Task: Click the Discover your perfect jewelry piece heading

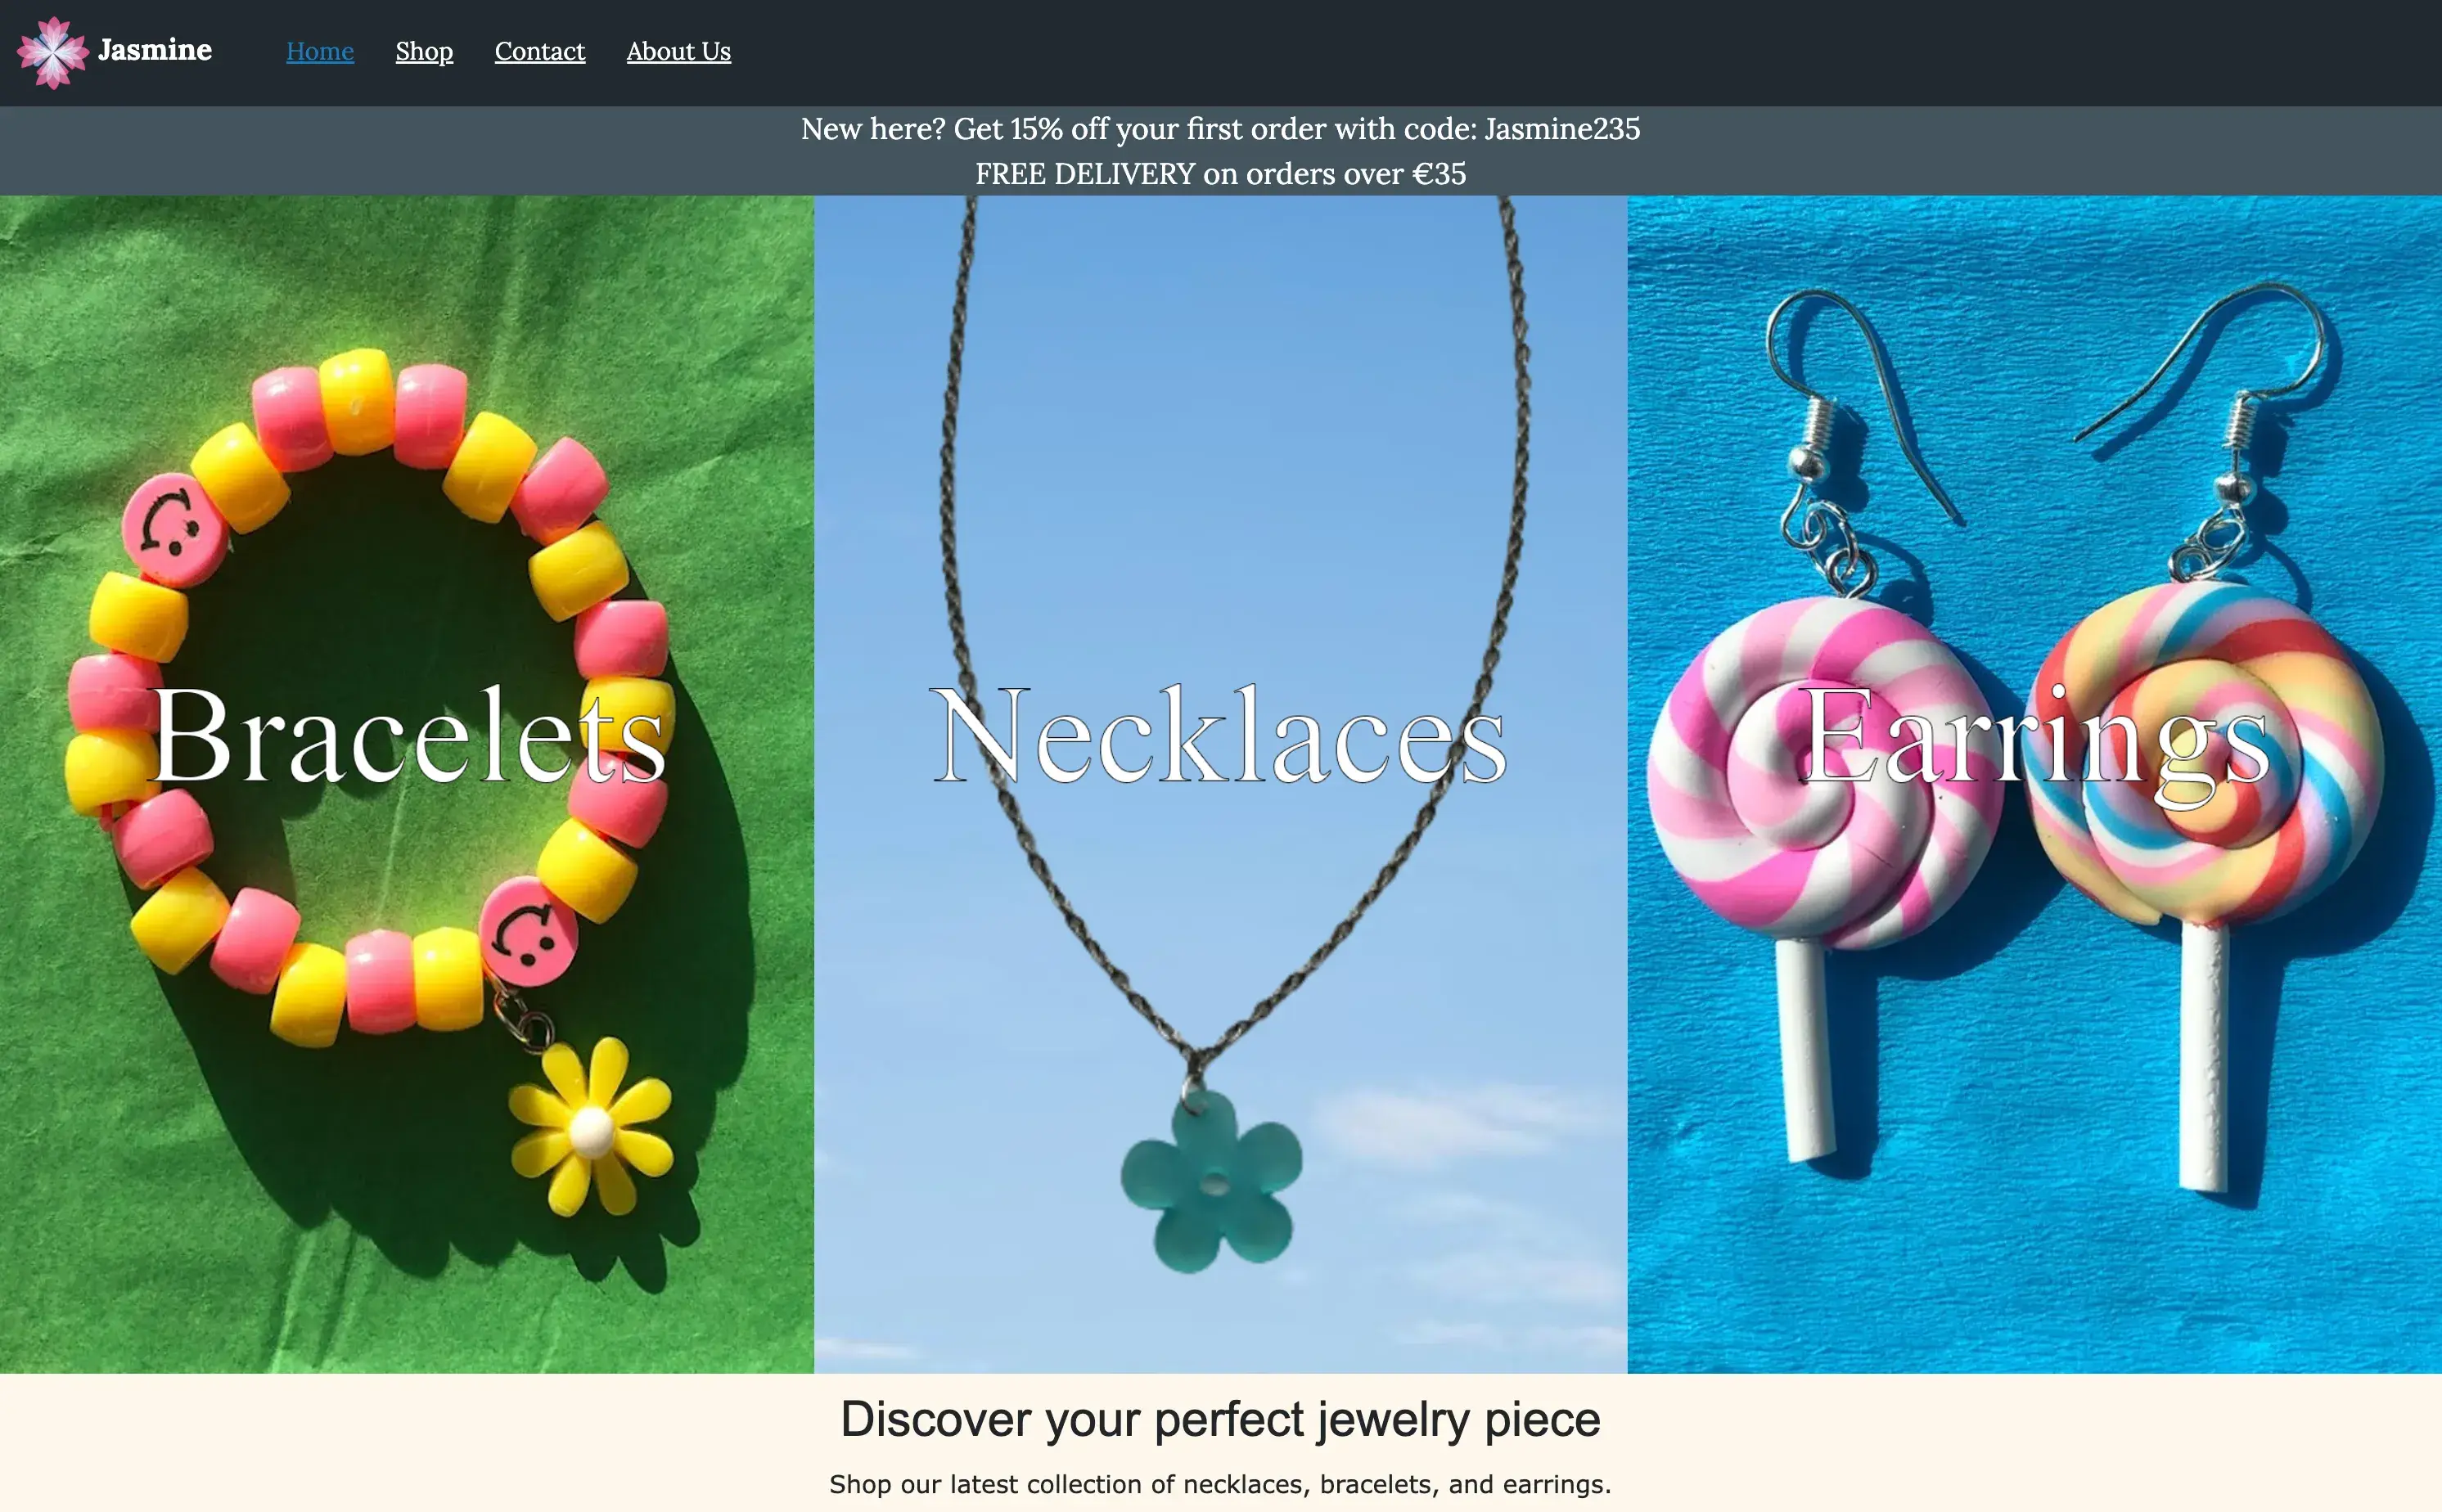Action: 1220,1419
